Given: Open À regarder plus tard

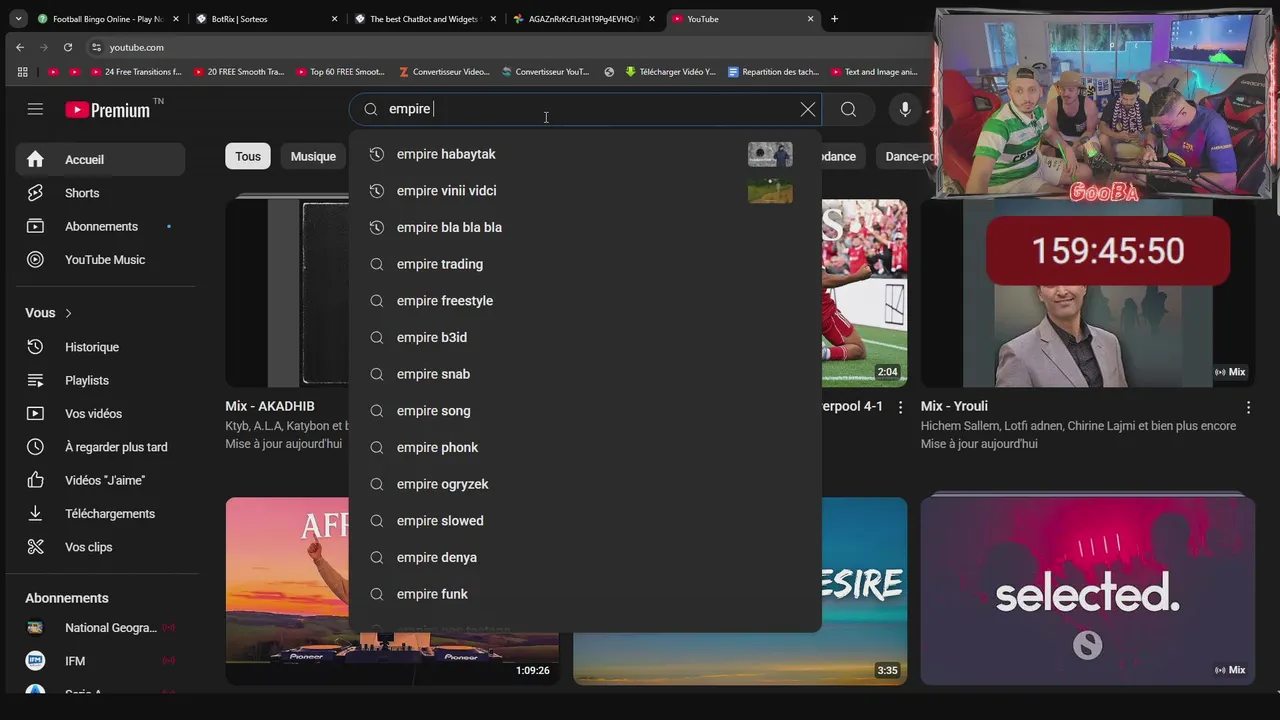Looking at the screenshot, I should pos(100,447).
